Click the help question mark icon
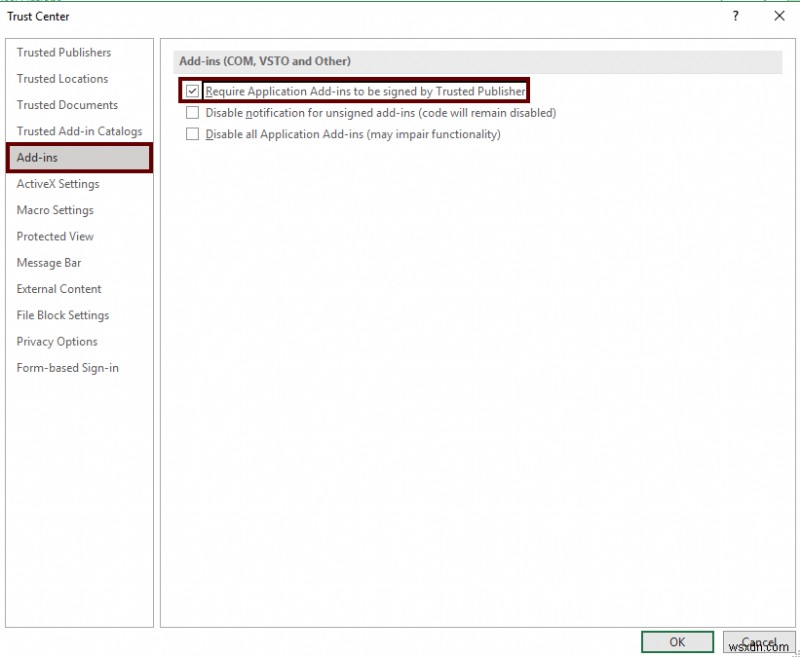The width and height of the screenshot is (800, 657). (x=735, y=16)
